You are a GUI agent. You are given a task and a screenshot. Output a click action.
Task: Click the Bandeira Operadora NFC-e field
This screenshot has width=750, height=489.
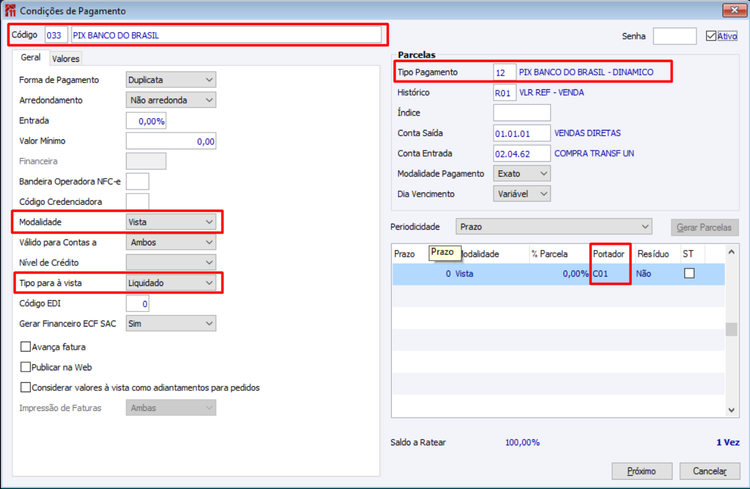click(x=137, y=181)
